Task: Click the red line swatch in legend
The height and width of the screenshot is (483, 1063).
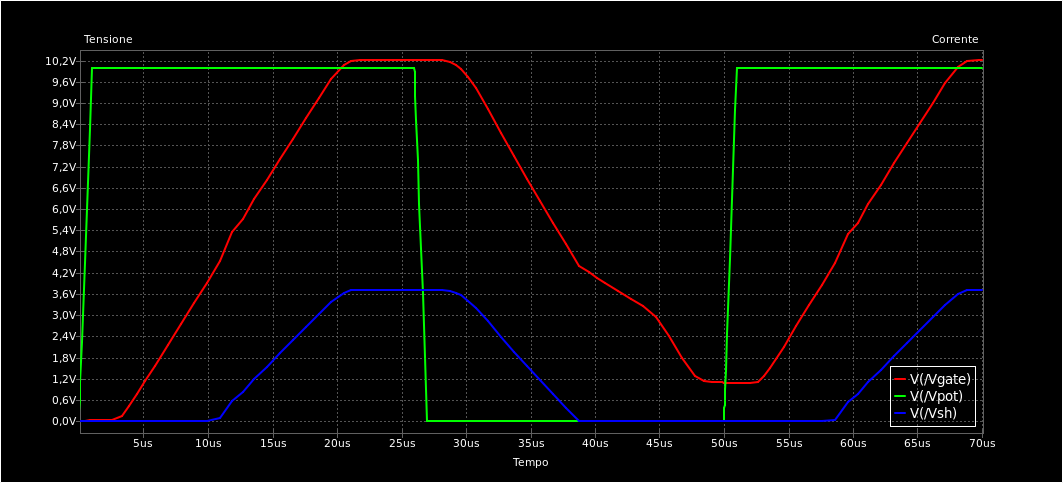Action: [x=900, y=379]
